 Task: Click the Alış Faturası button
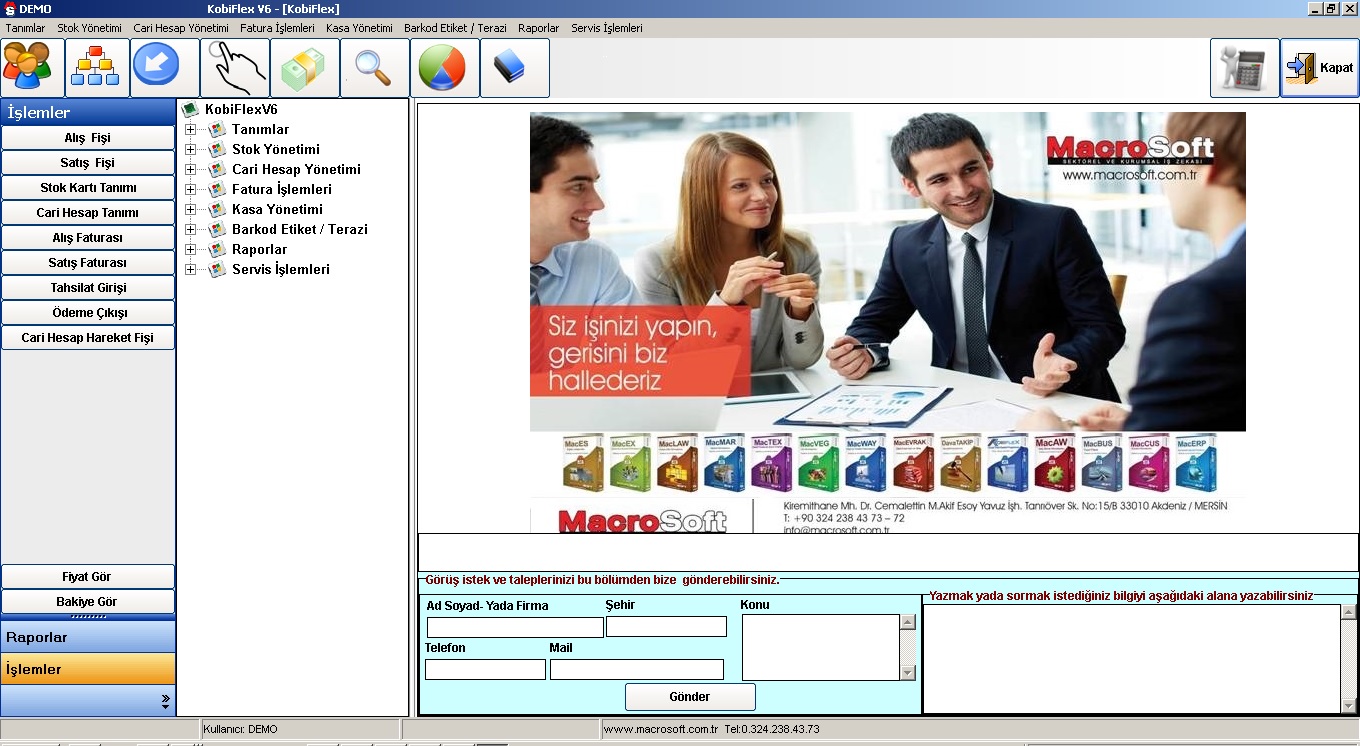pyautogui.click(x=88, y=238)
